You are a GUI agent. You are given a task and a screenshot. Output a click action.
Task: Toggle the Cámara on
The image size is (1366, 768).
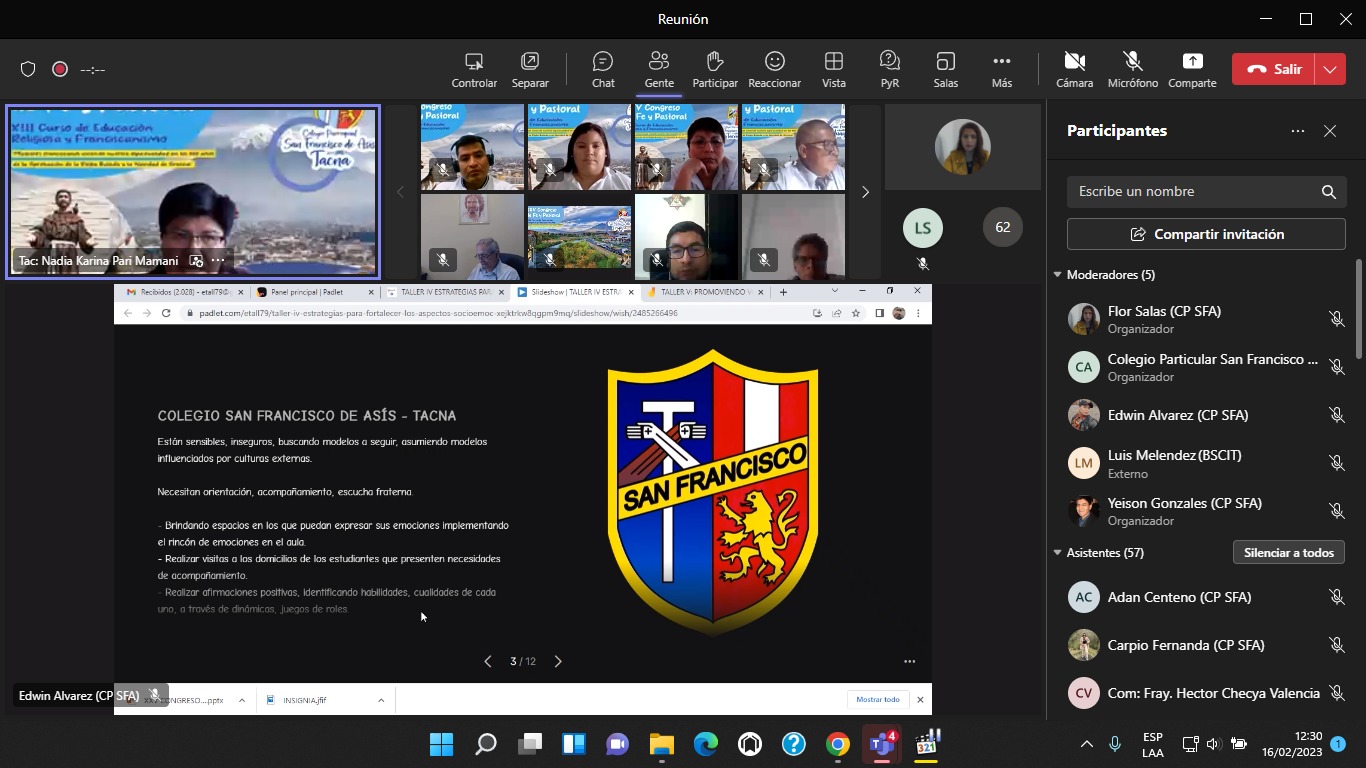(1074, 69)
